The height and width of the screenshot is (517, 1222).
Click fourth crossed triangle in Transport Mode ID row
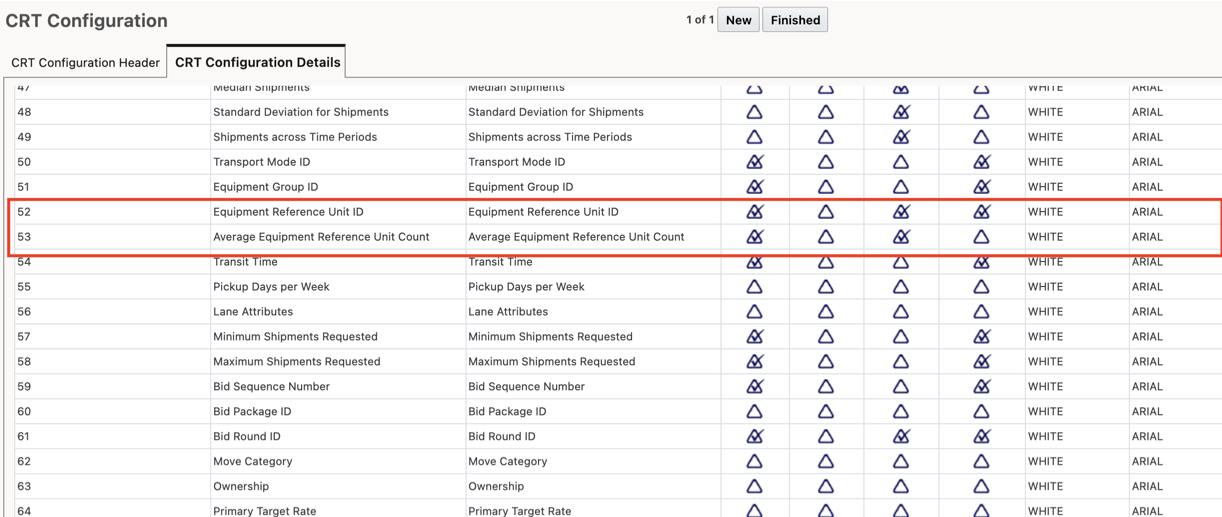(x=982, y=162)
